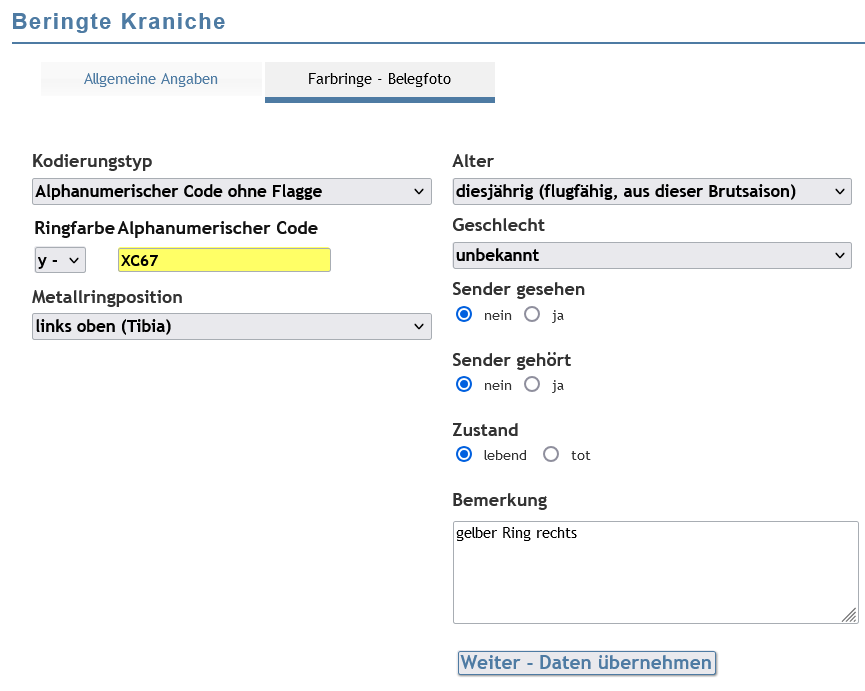The width and height of the screenshot is (865, 691).
Task: Click the Kodierungstyp dropdown chevron arrow
Action: click(x=419, y=191)
